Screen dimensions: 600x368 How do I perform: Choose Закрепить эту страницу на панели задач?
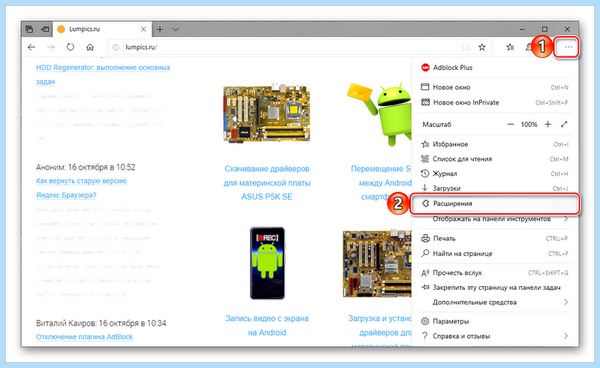click(495, 287)
